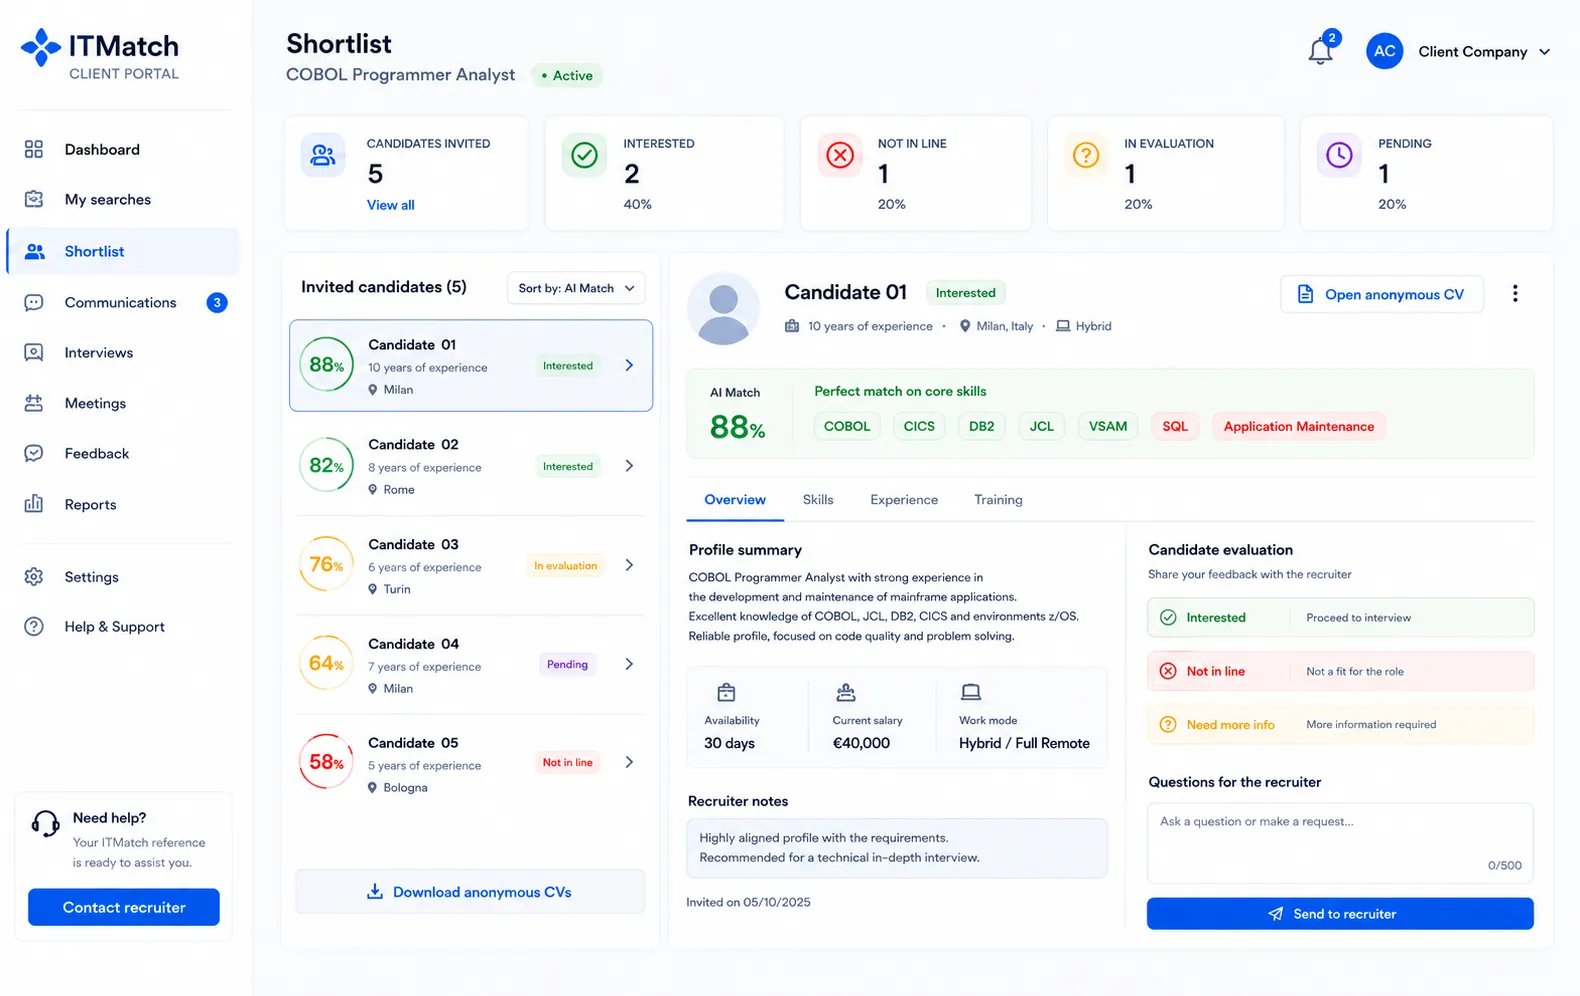Expand Candidate 05 row chevron
Screen dimensions: 1580x996
629,762
